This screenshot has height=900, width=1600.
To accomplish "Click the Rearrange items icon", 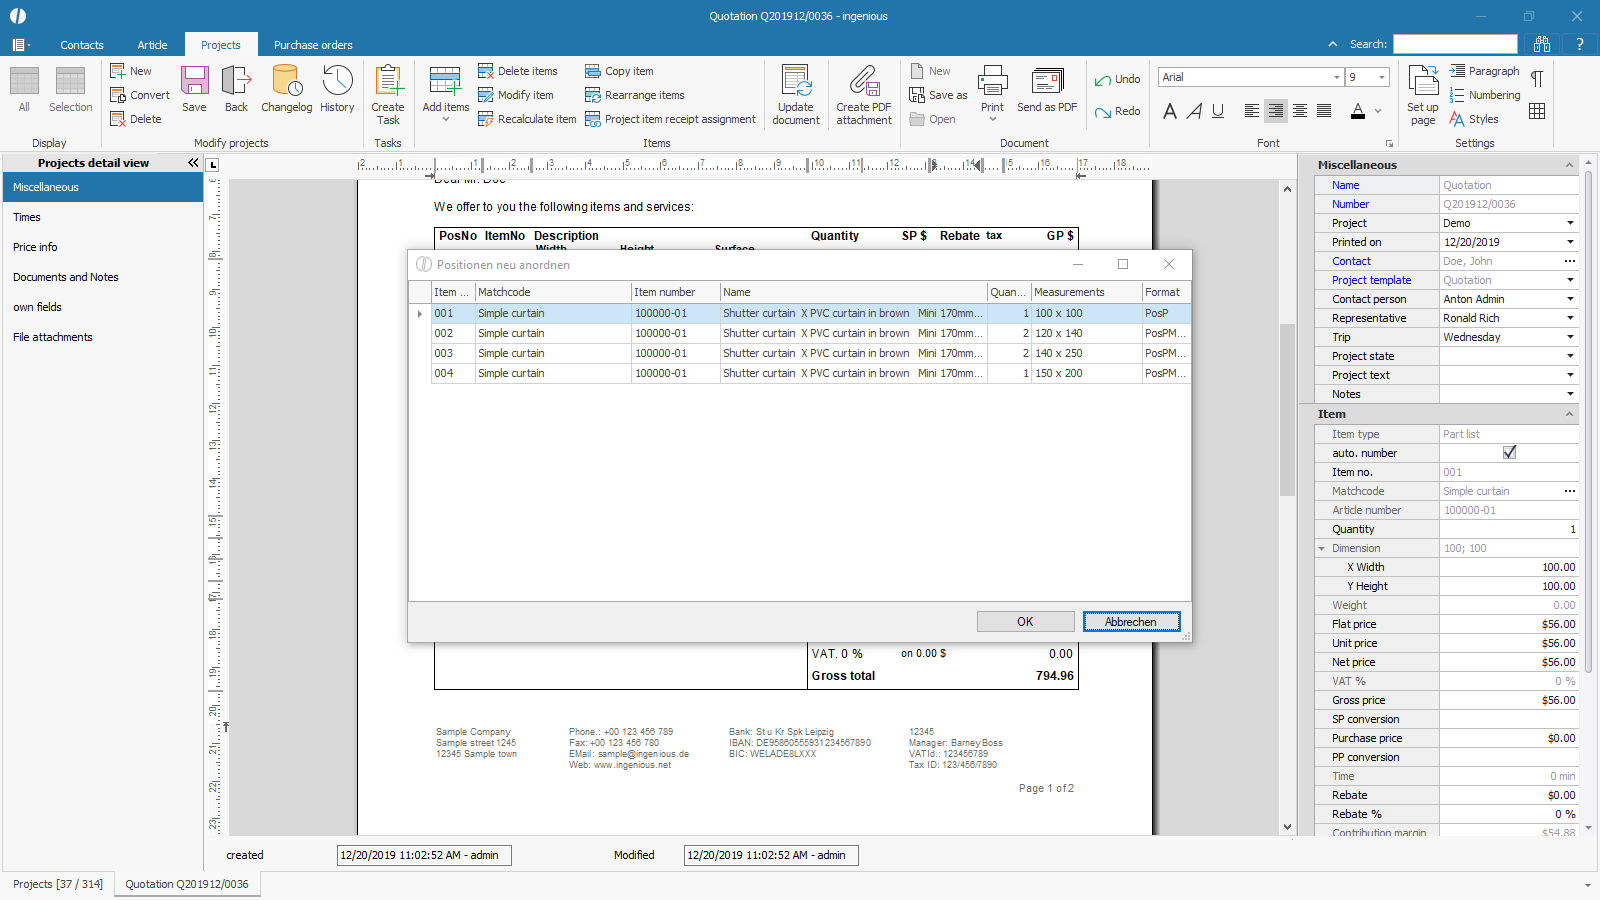I will point(593,95).
